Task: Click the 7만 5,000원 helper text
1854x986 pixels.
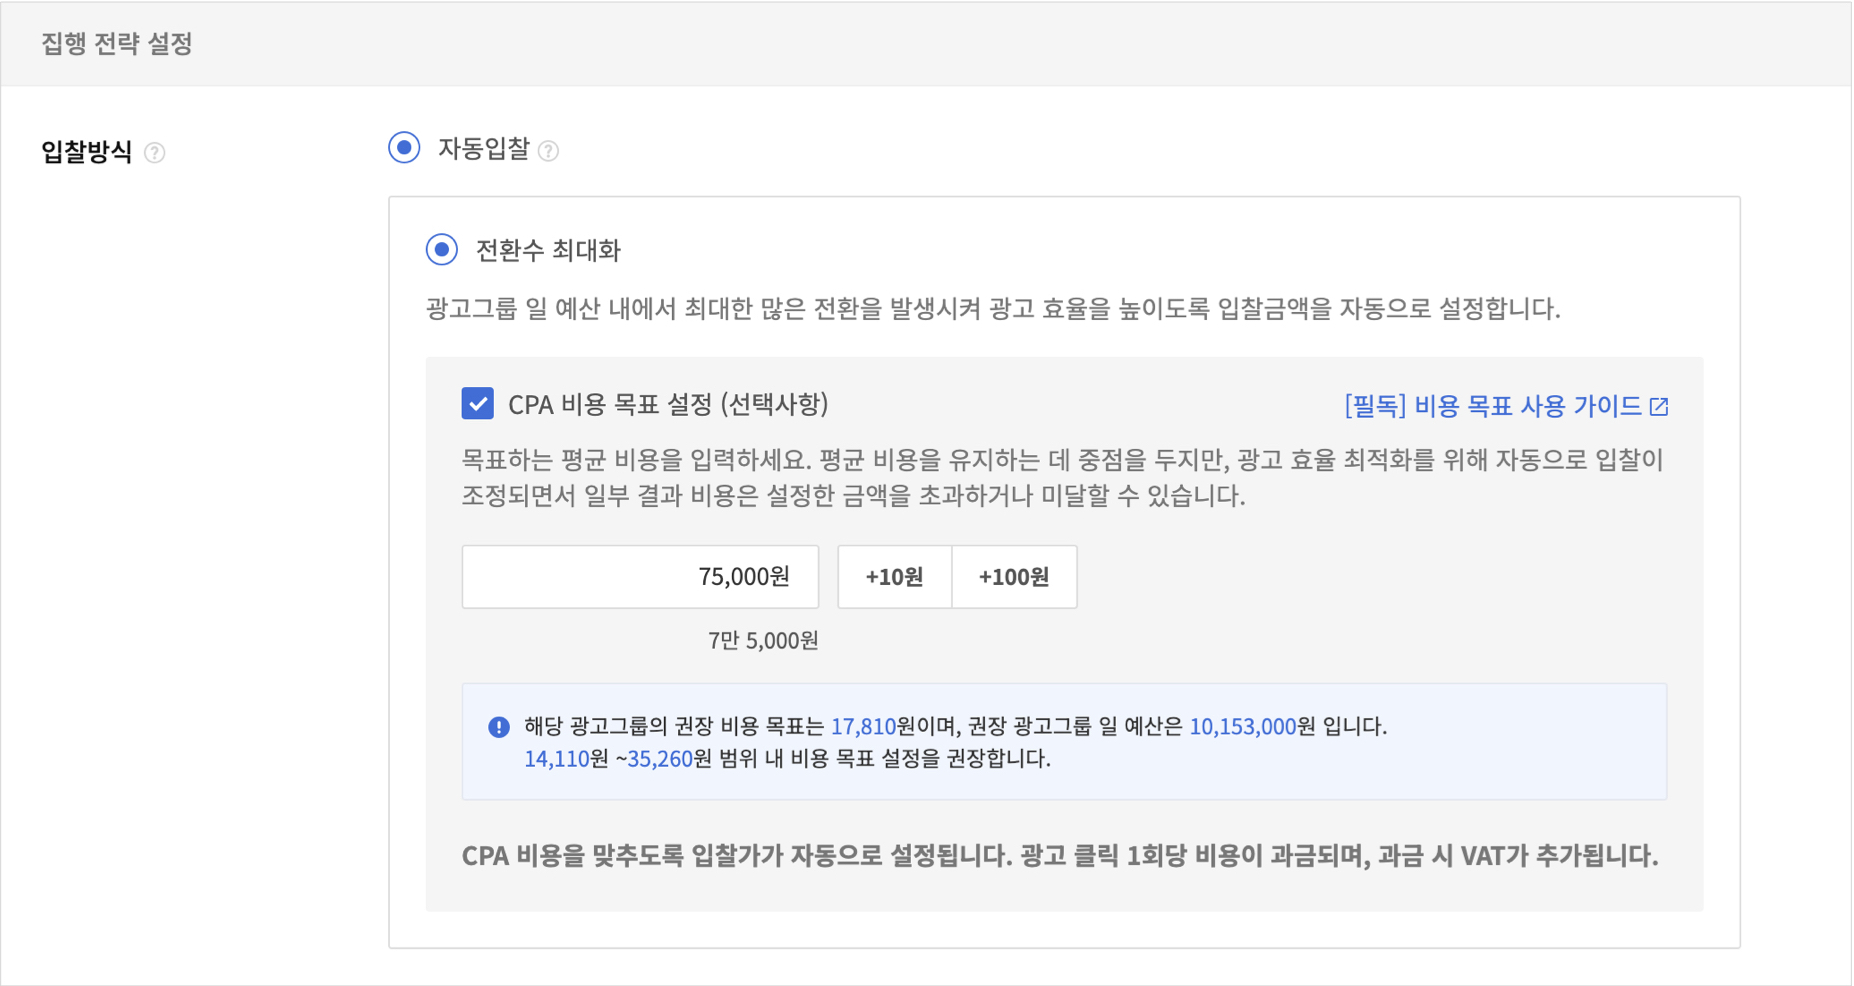Action: [x=762, y=641]
